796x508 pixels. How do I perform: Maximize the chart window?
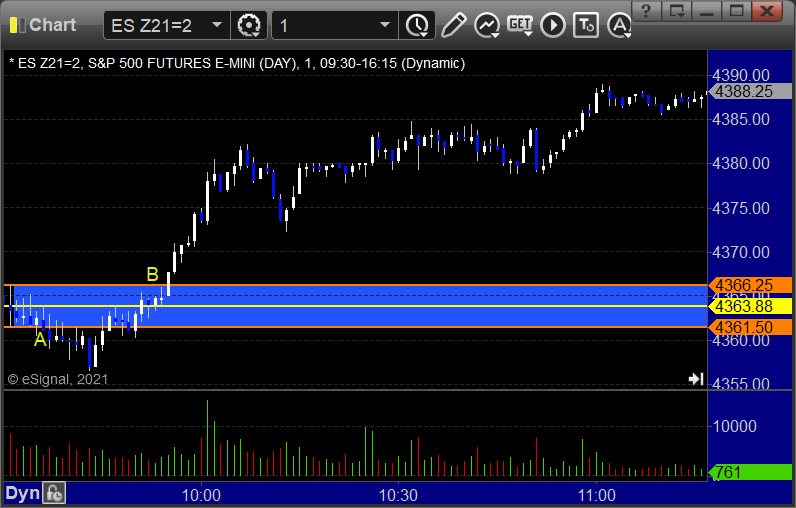(736, 10)
